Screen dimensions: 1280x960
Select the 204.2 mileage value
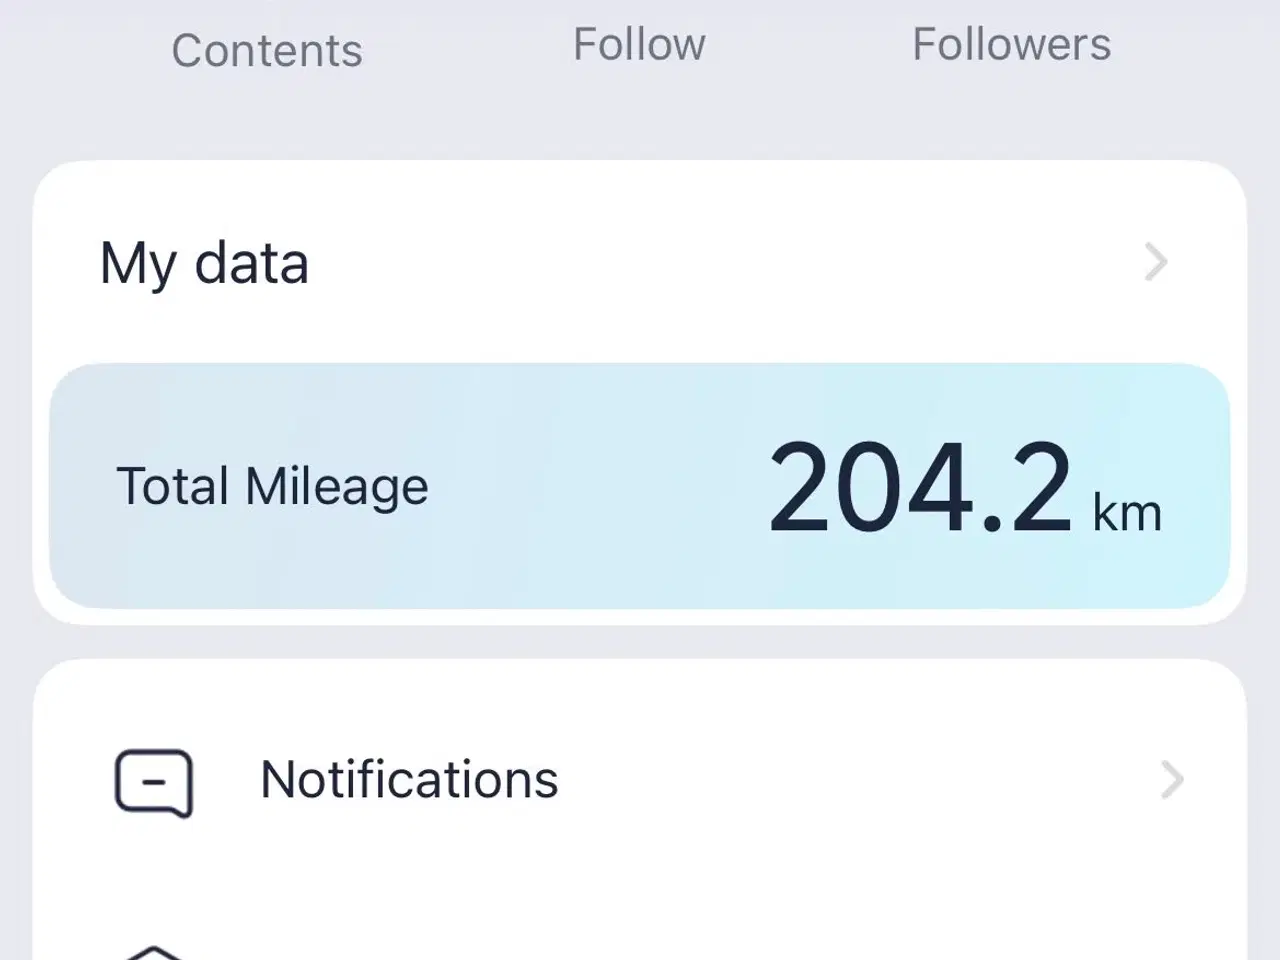click(x=920, y=487)
